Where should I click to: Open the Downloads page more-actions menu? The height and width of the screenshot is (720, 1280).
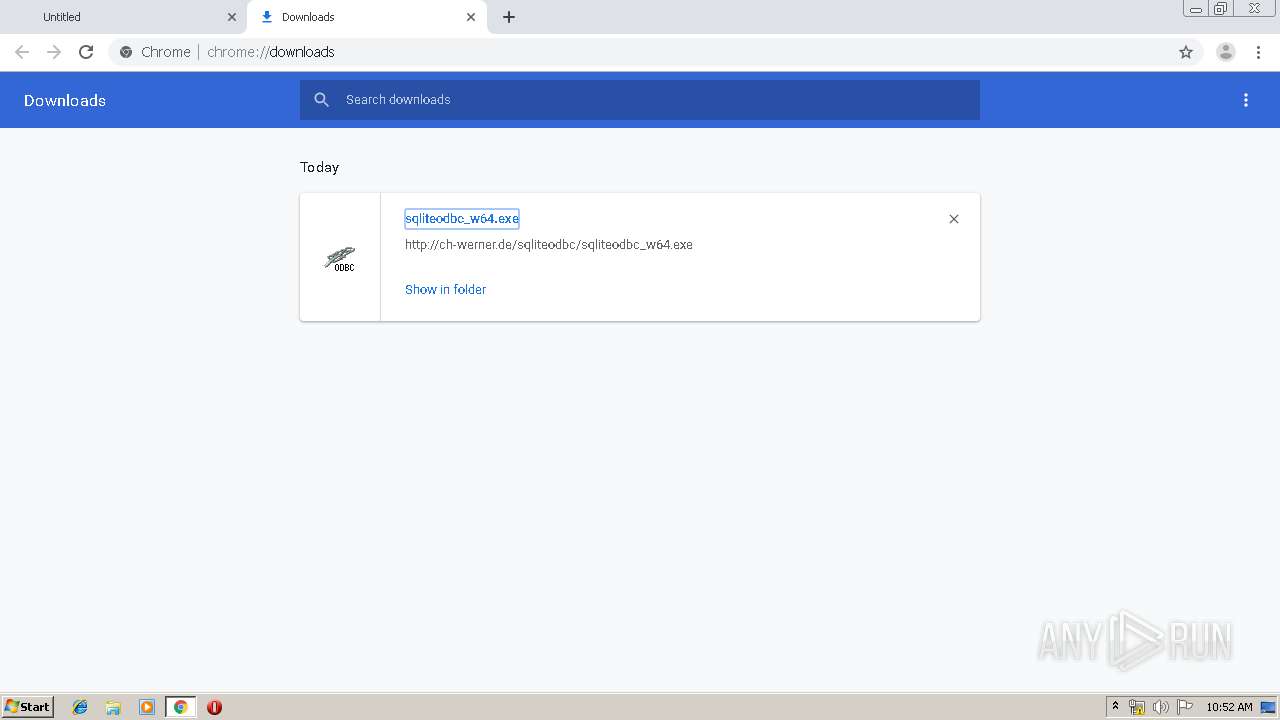click(x=1246, y=100)
